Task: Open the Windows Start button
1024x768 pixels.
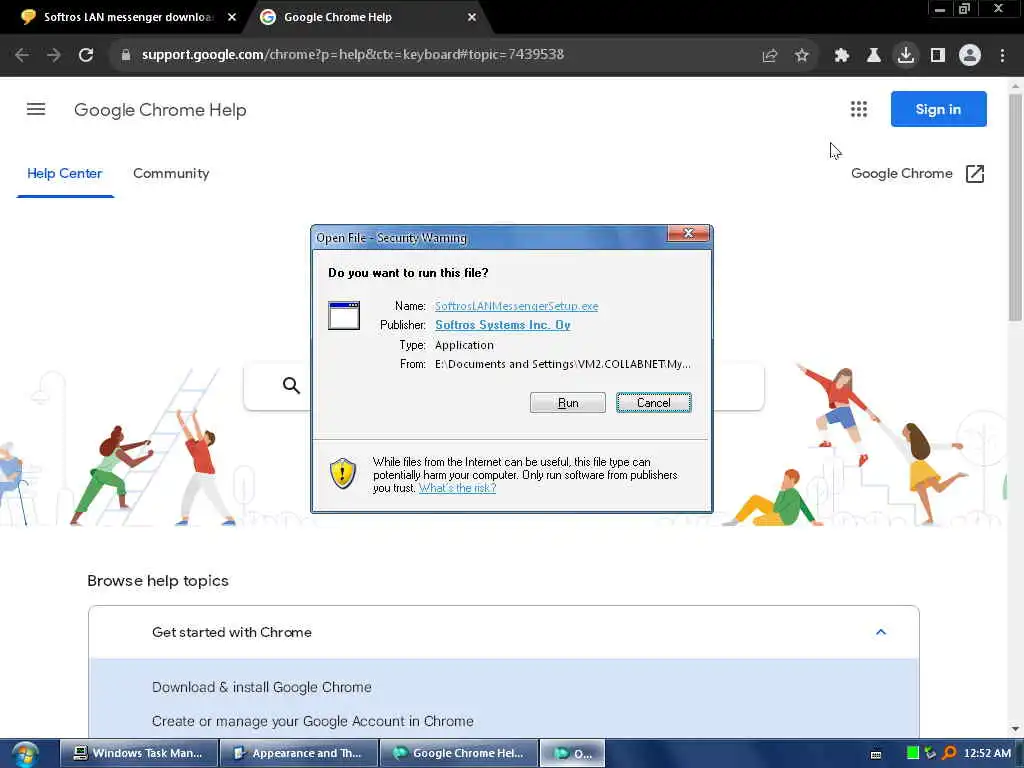Action: (x=25, y=754)
